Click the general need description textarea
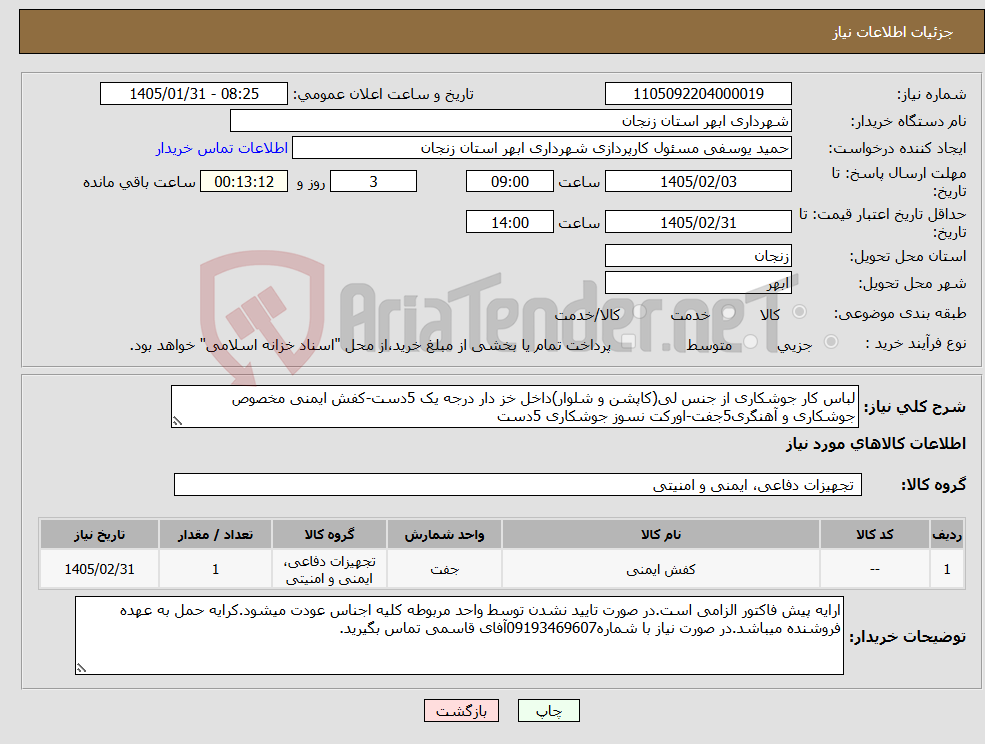 point(514,407)
